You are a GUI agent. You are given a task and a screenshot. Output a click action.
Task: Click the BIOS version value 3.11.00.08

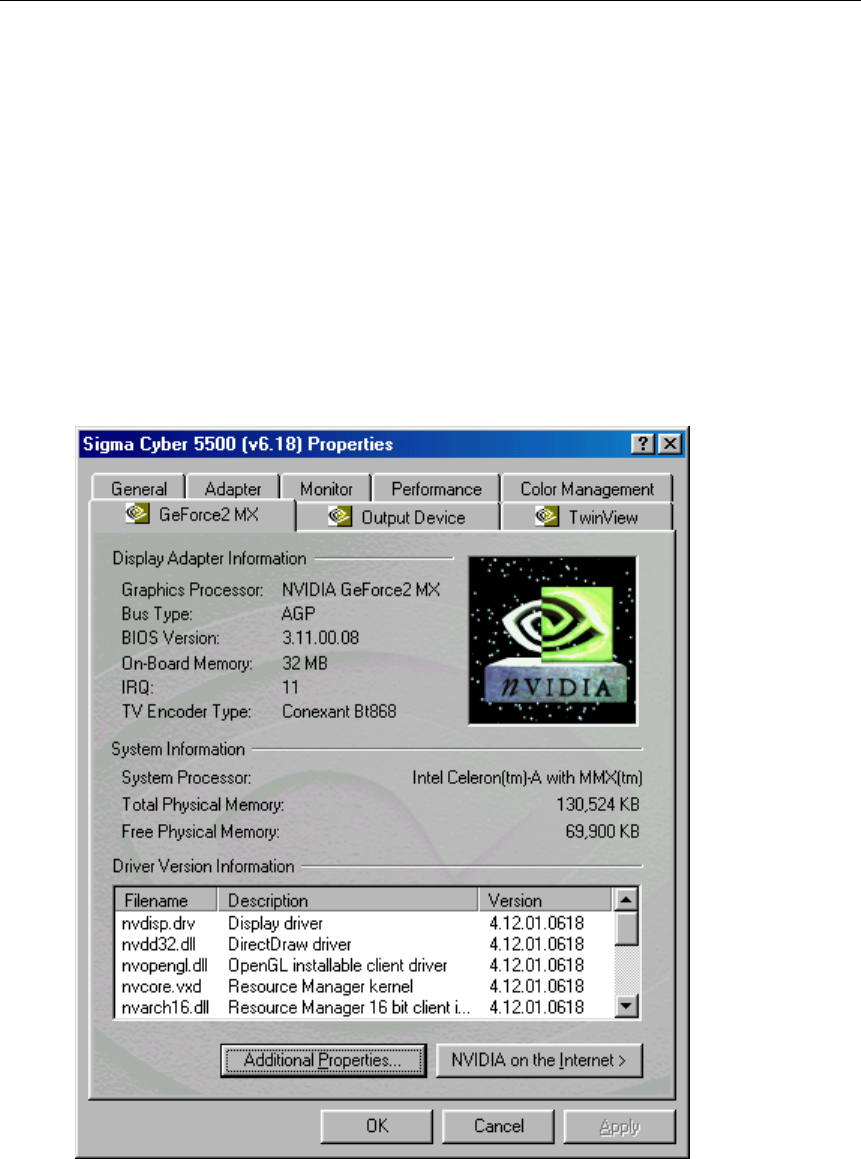[320, 637]
